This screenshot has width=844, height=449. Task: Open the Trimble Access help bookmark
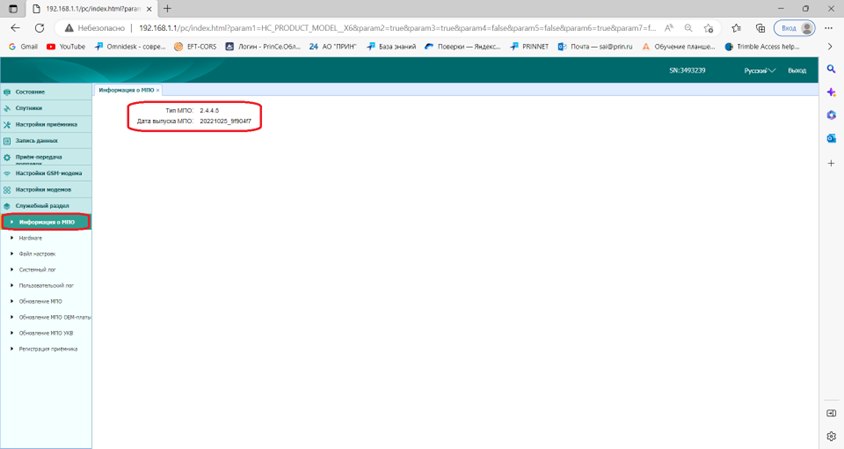click(x=762, y=47)
